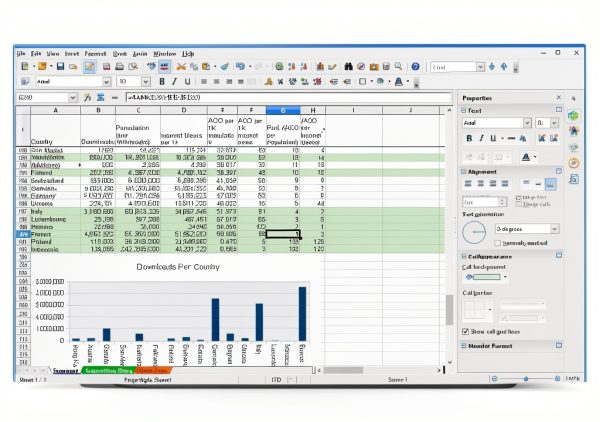This screenshot has width=600, height=422.
Task: Collapse the Alignment section in sidebar
Action: click(464, 172)
